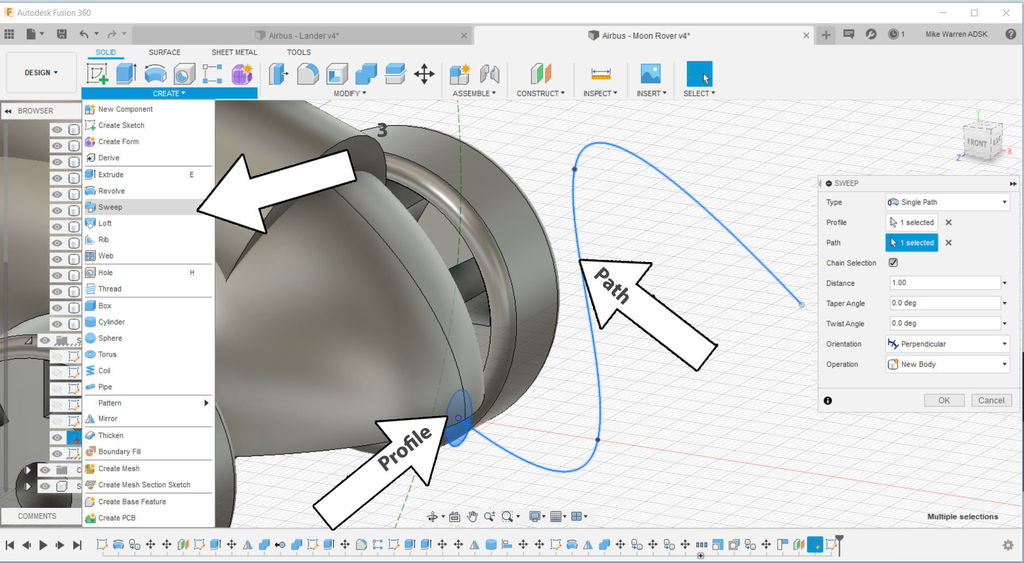Open the INSPECT panel dropdown

click(x=600, y=93)
